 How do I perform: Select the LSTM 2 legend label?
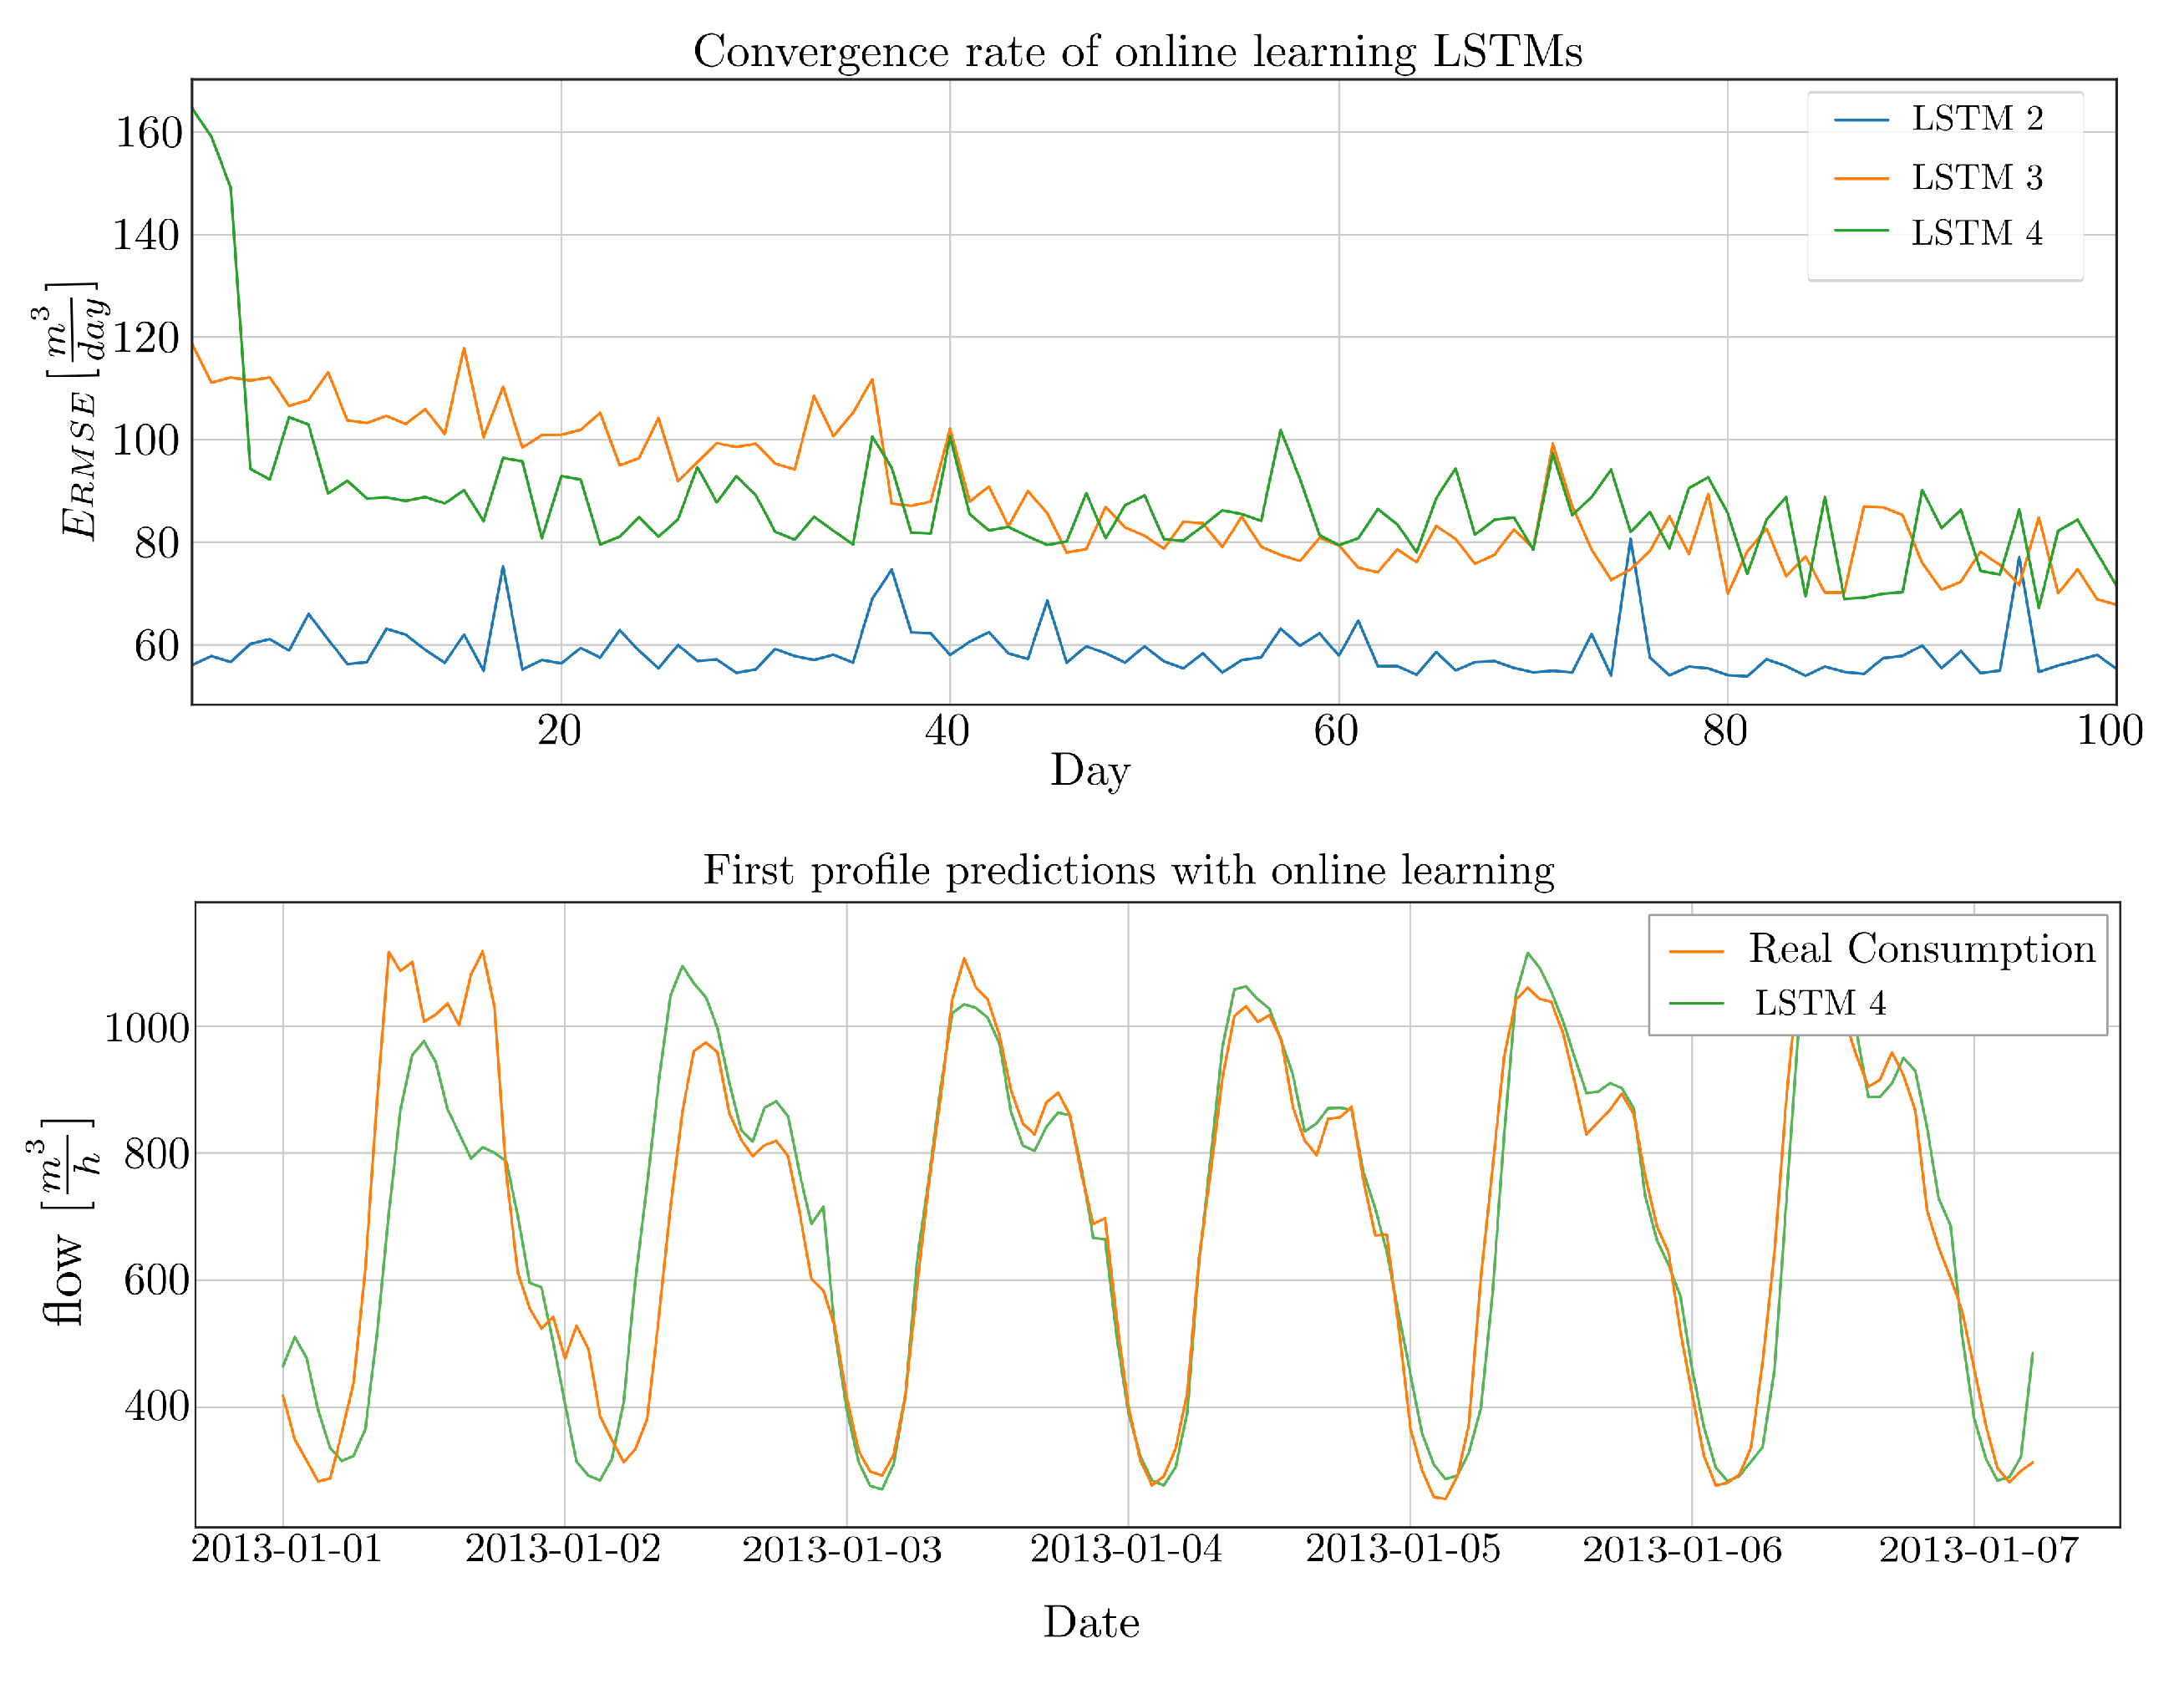(1977, 119)
